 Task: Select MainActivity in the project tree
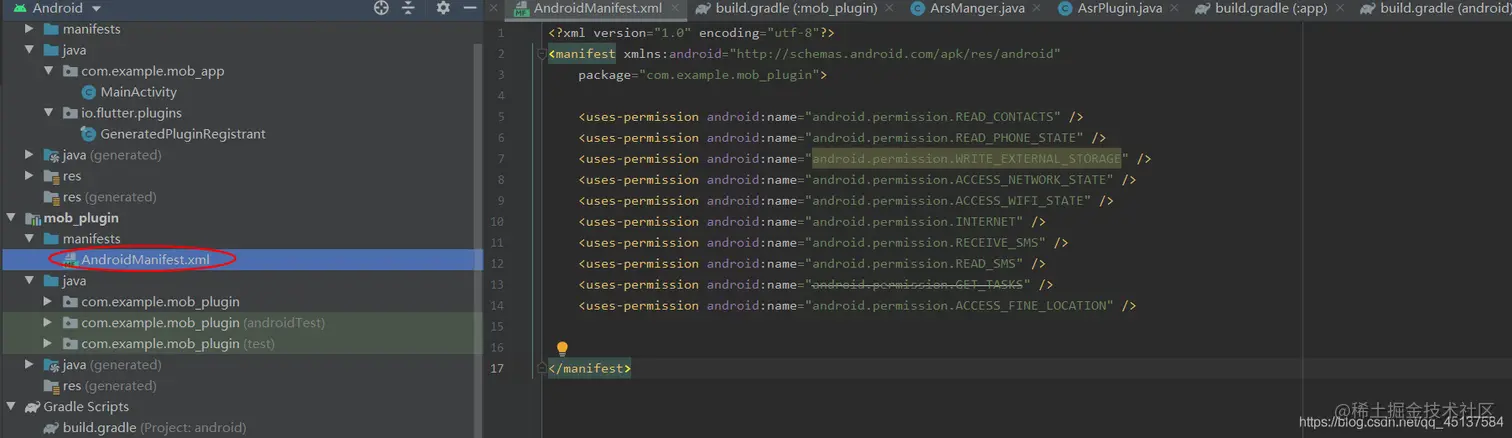(139, 92)
